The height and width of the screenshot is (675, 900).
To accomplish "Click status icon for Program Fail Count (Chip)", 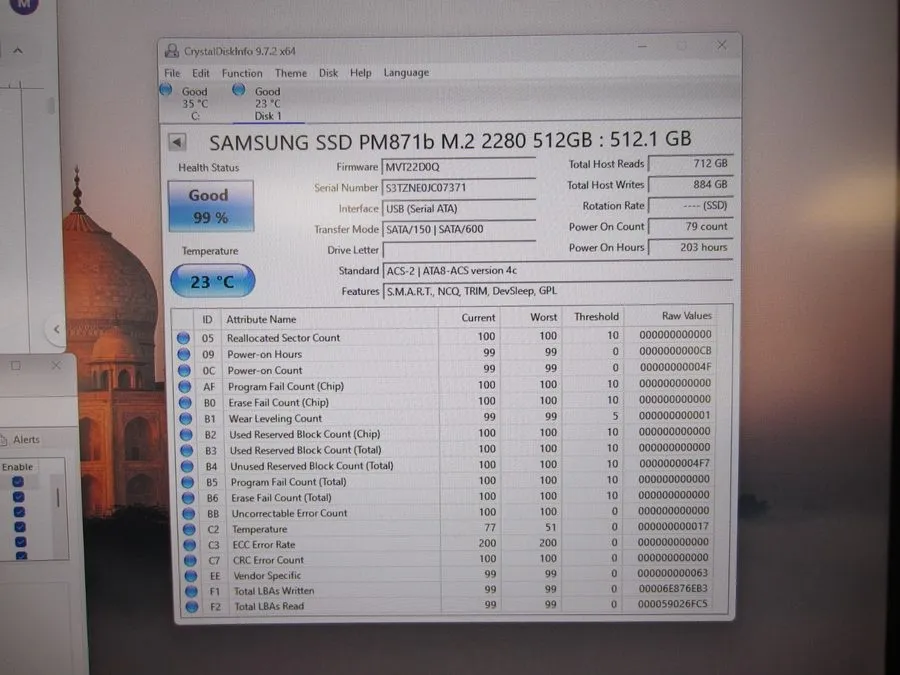I will pos(185,386).
